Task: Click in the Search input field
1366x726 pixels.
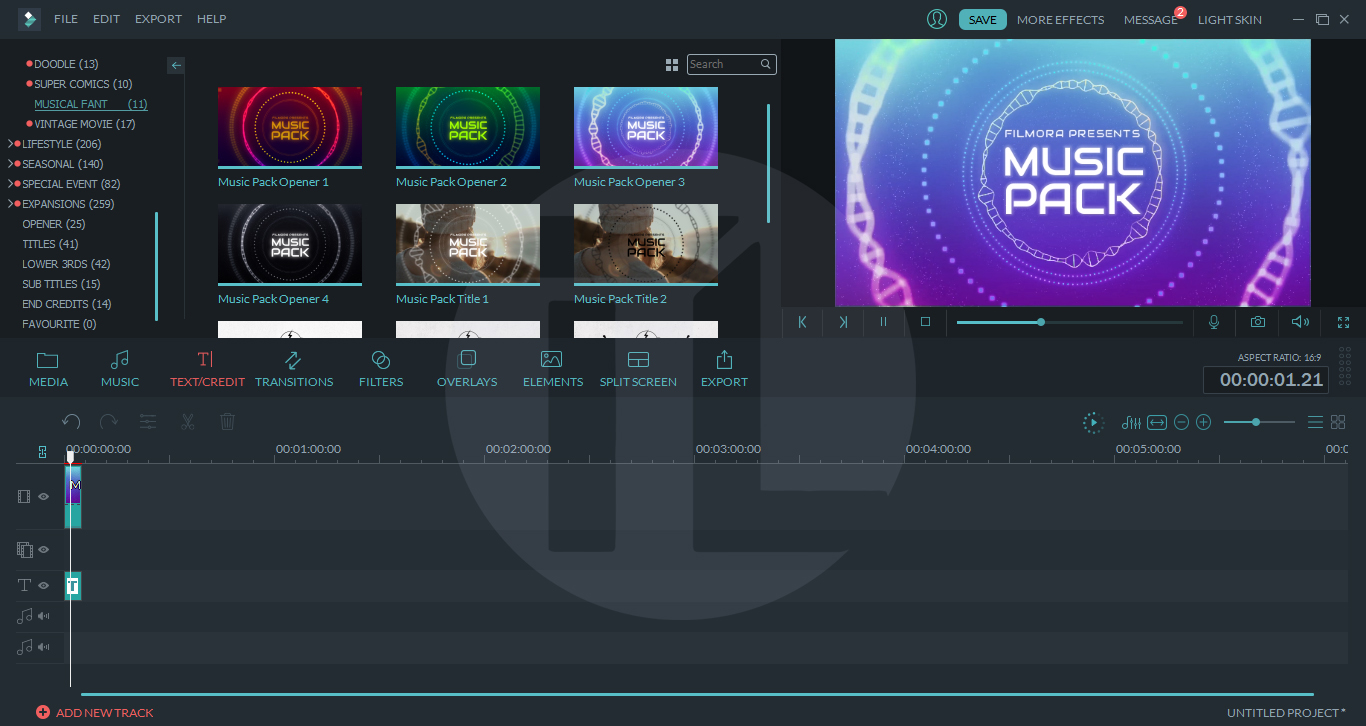Action: point(724,64)
